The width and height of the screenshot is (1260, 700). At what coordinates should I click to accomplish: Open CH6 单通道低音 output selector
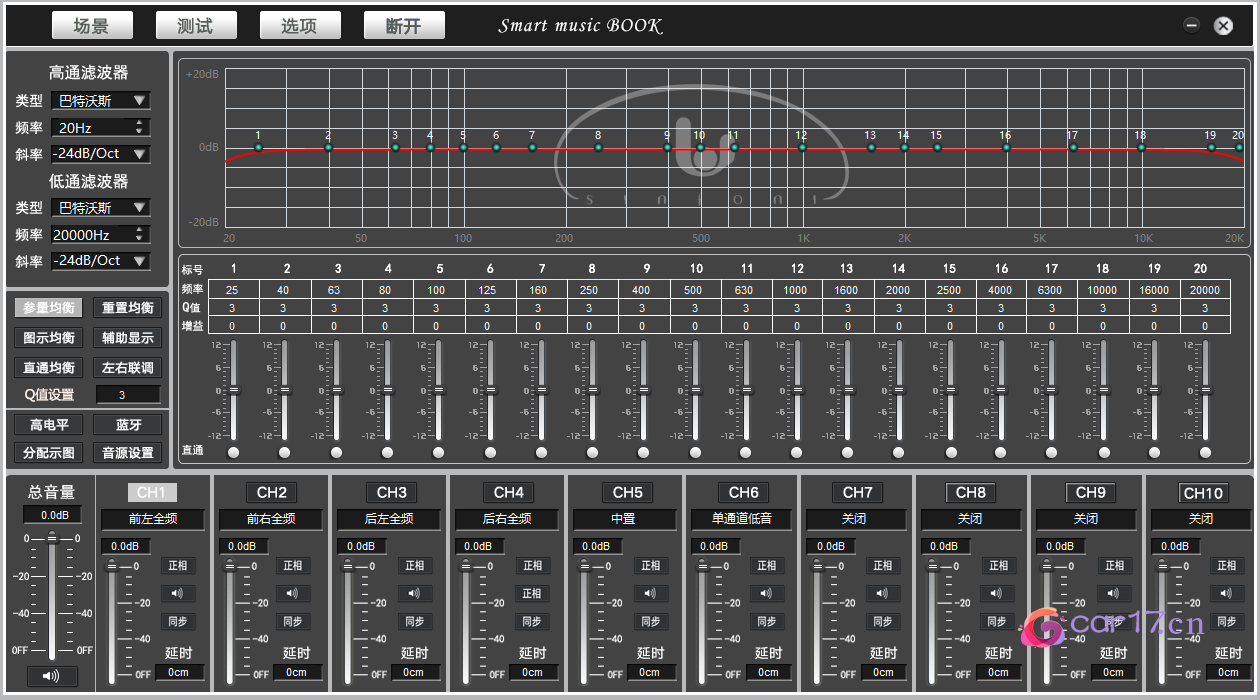coord(742,519)
